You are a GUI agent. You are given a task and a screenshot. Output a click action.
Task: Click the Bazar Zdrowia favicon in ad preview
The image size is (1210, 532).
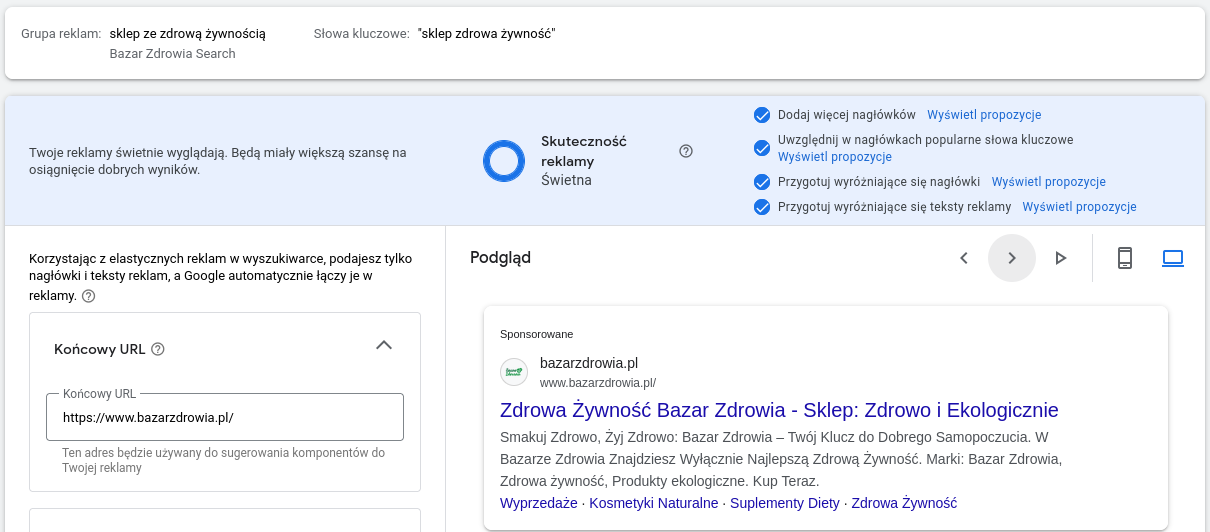514,372
